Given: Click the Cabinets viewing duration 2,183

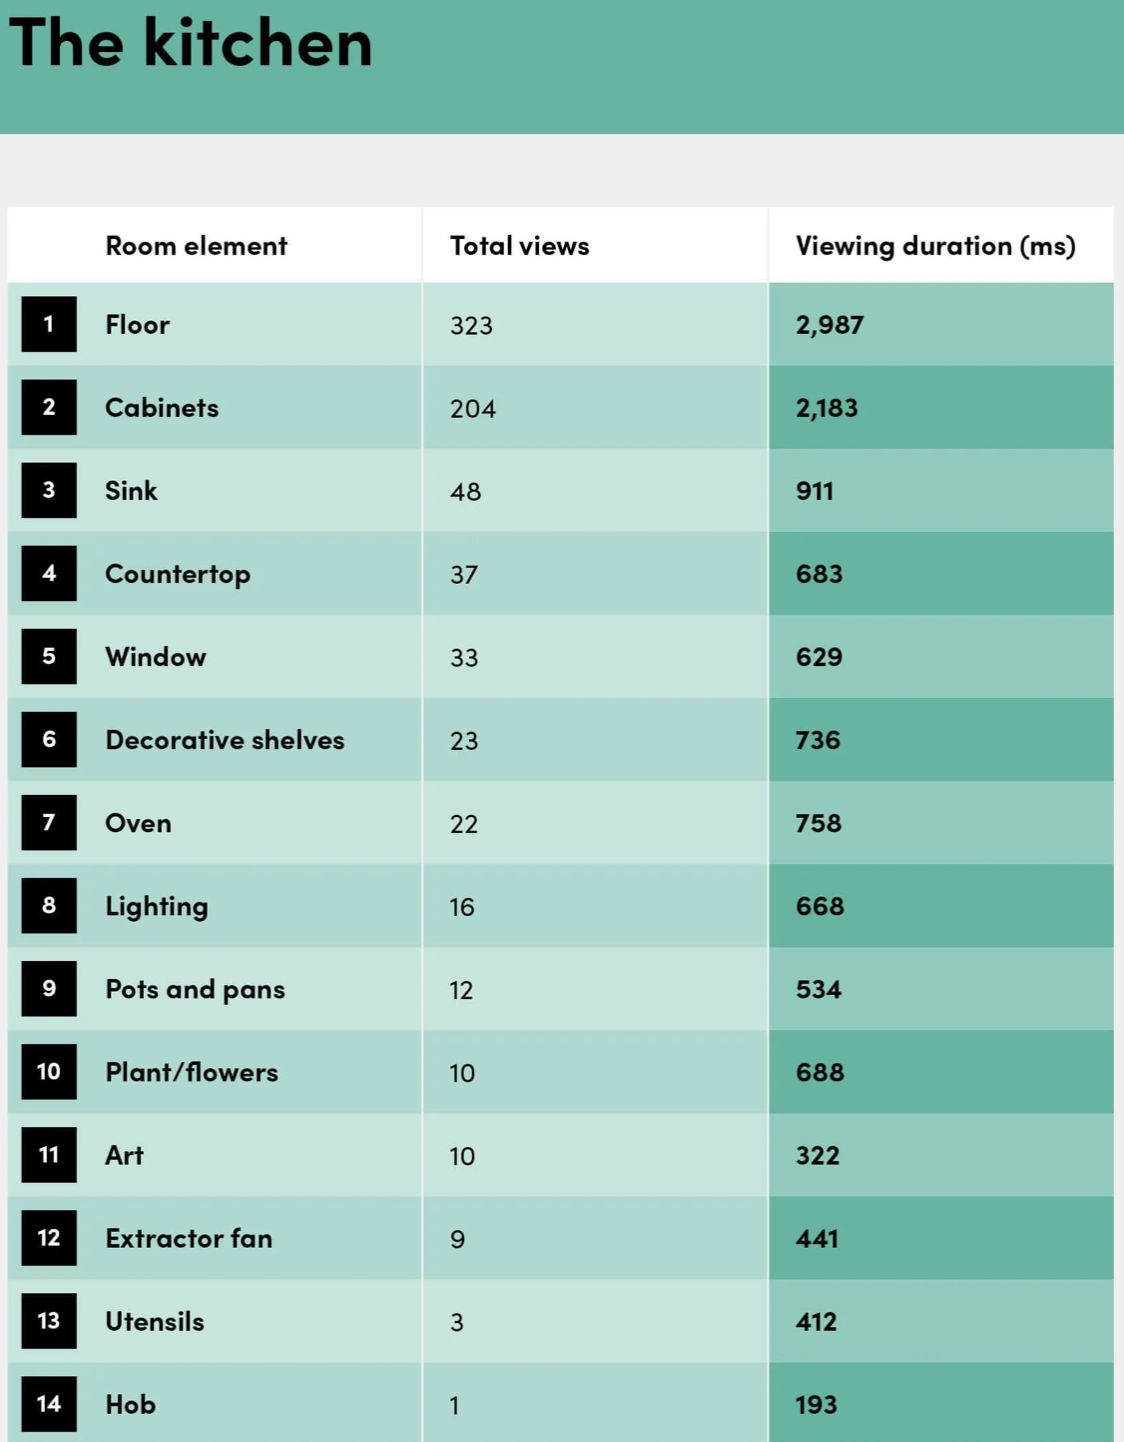Looking at the screenshot, I should (x=826, y=408).
